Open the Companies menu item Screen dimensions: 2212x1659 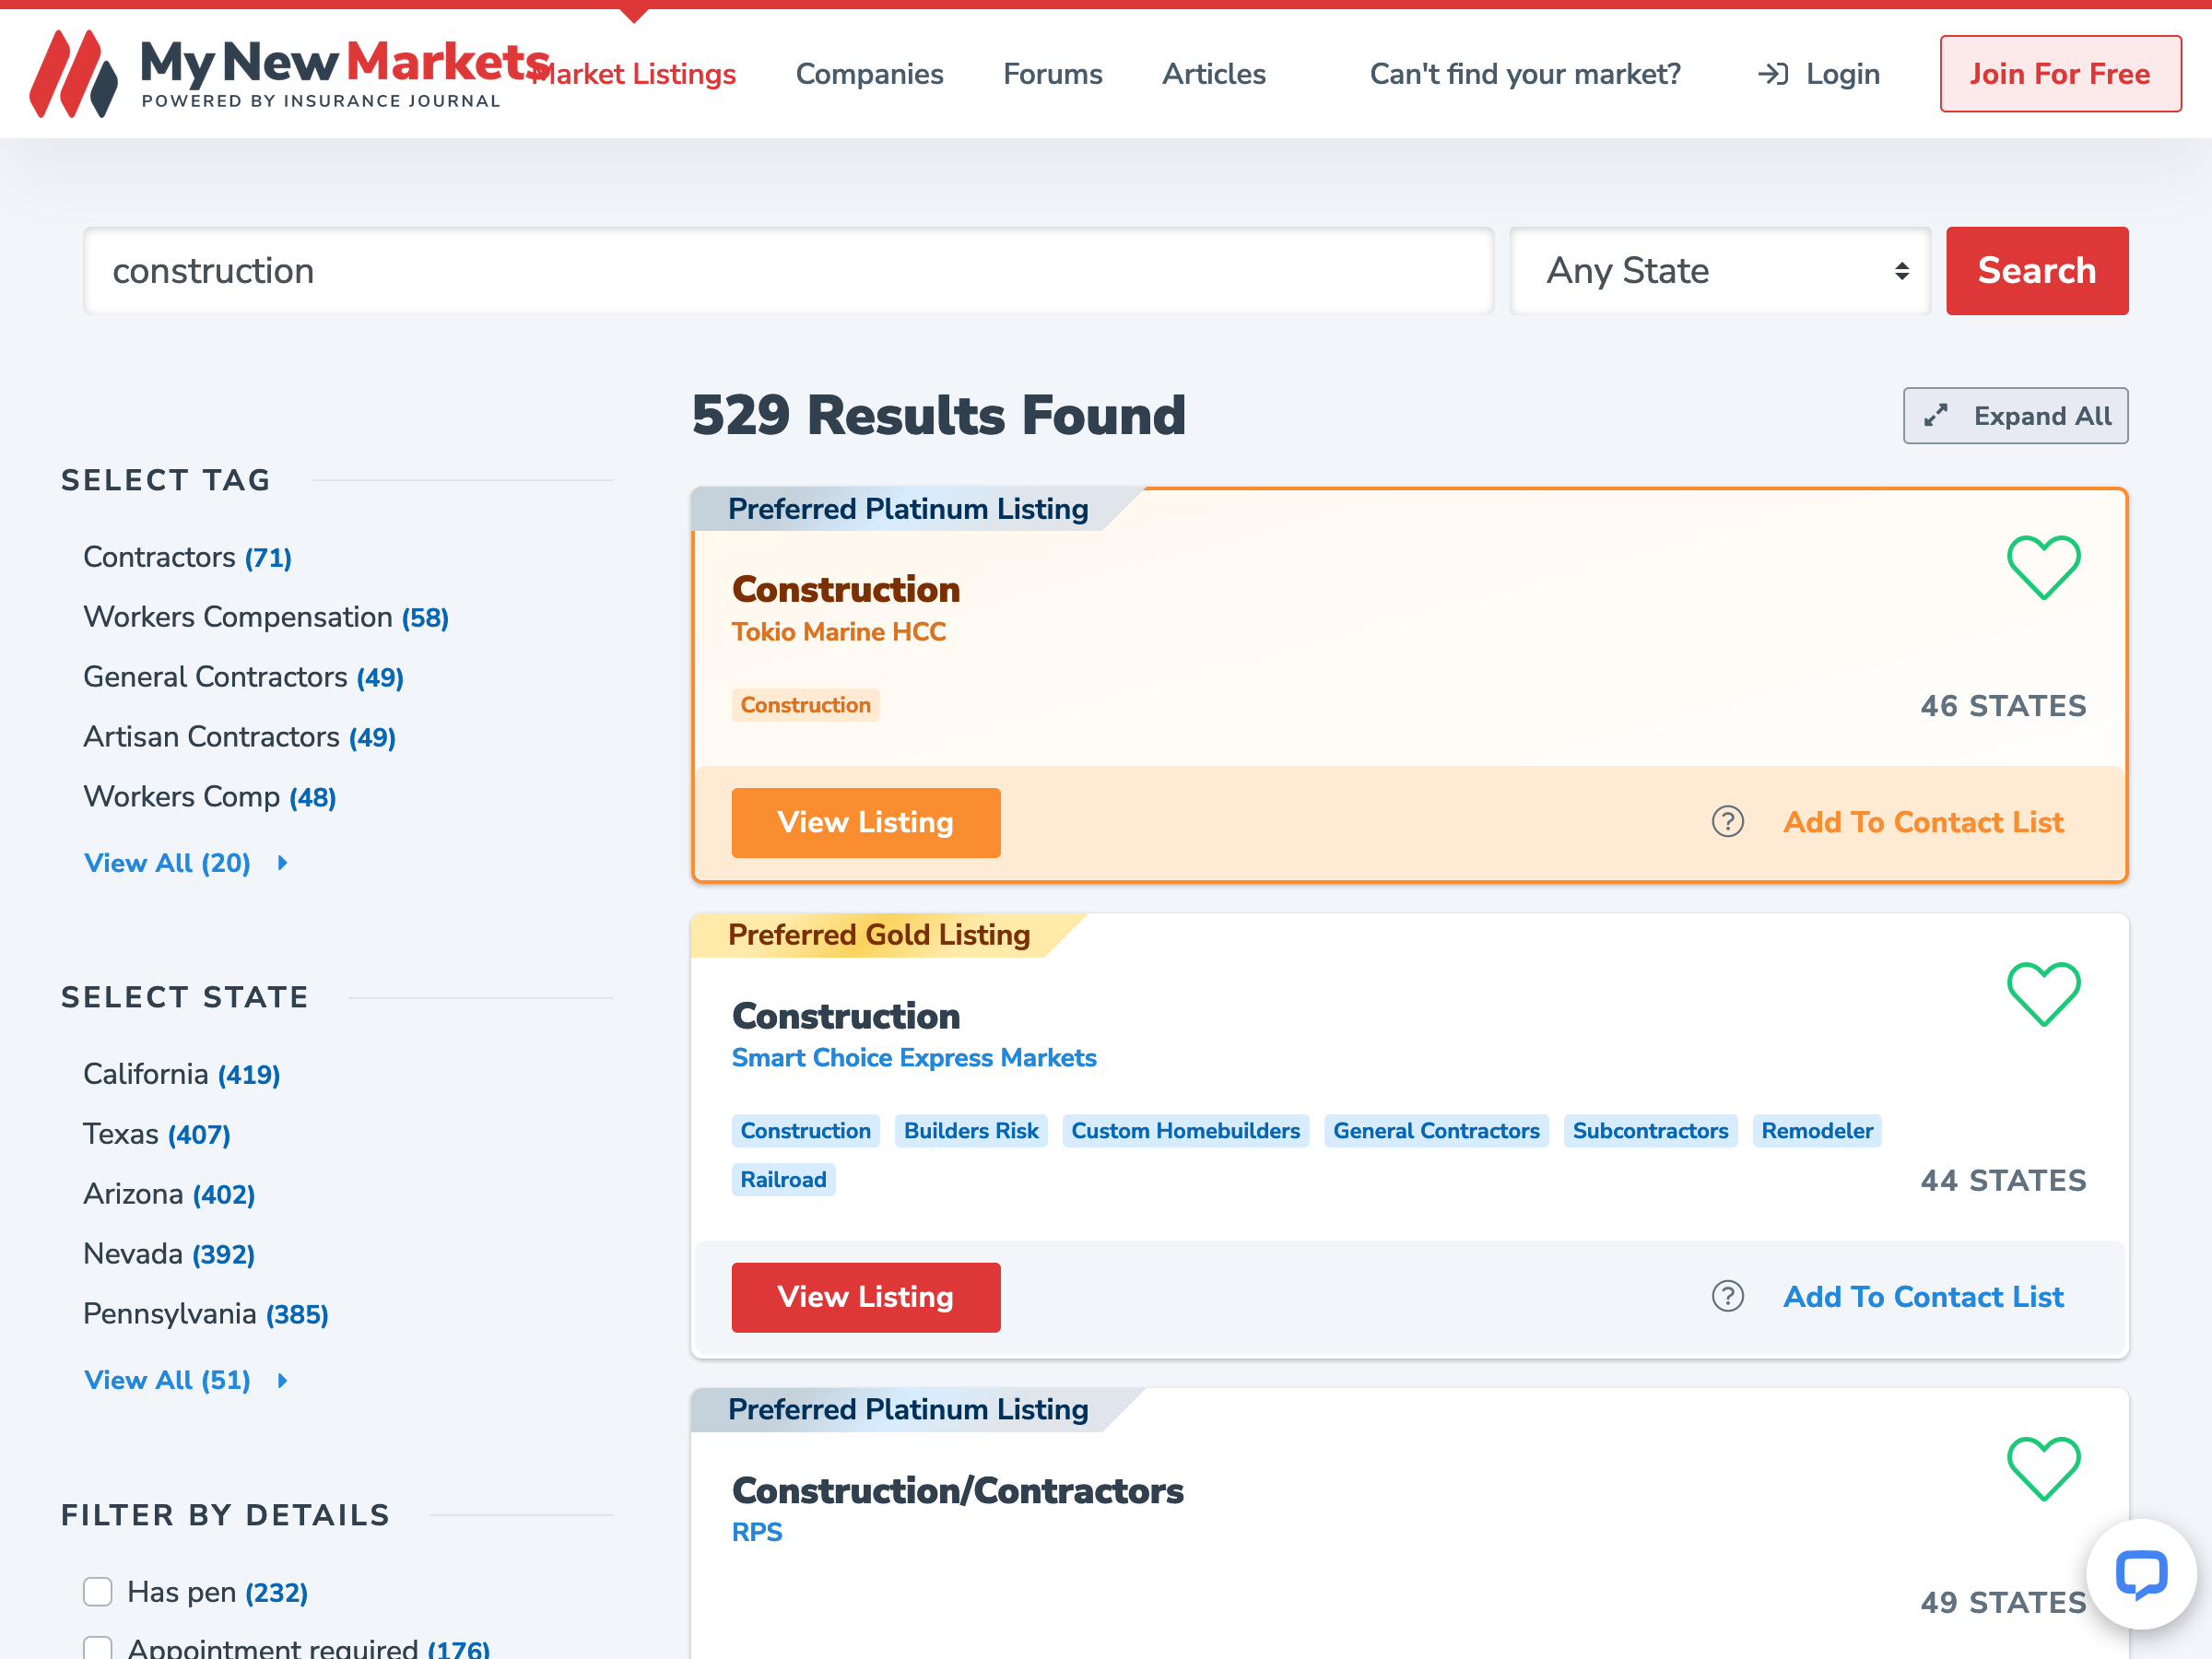click(869, 74)
